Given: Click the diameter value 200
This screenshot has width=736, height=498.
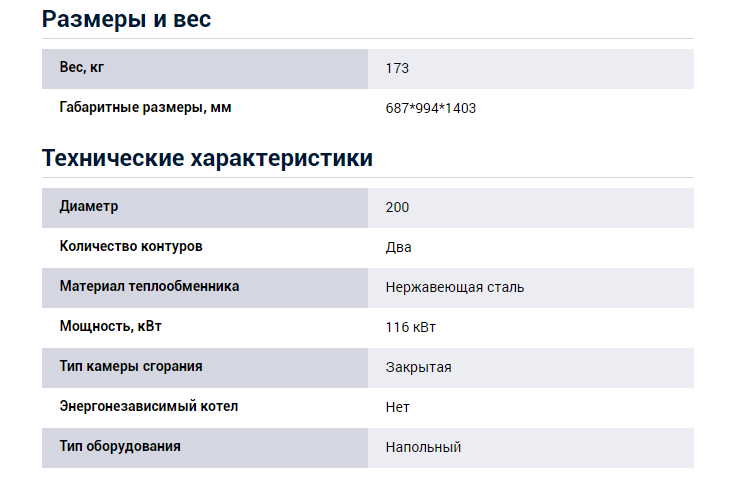Looking at the screenshot, I should 397,207.
